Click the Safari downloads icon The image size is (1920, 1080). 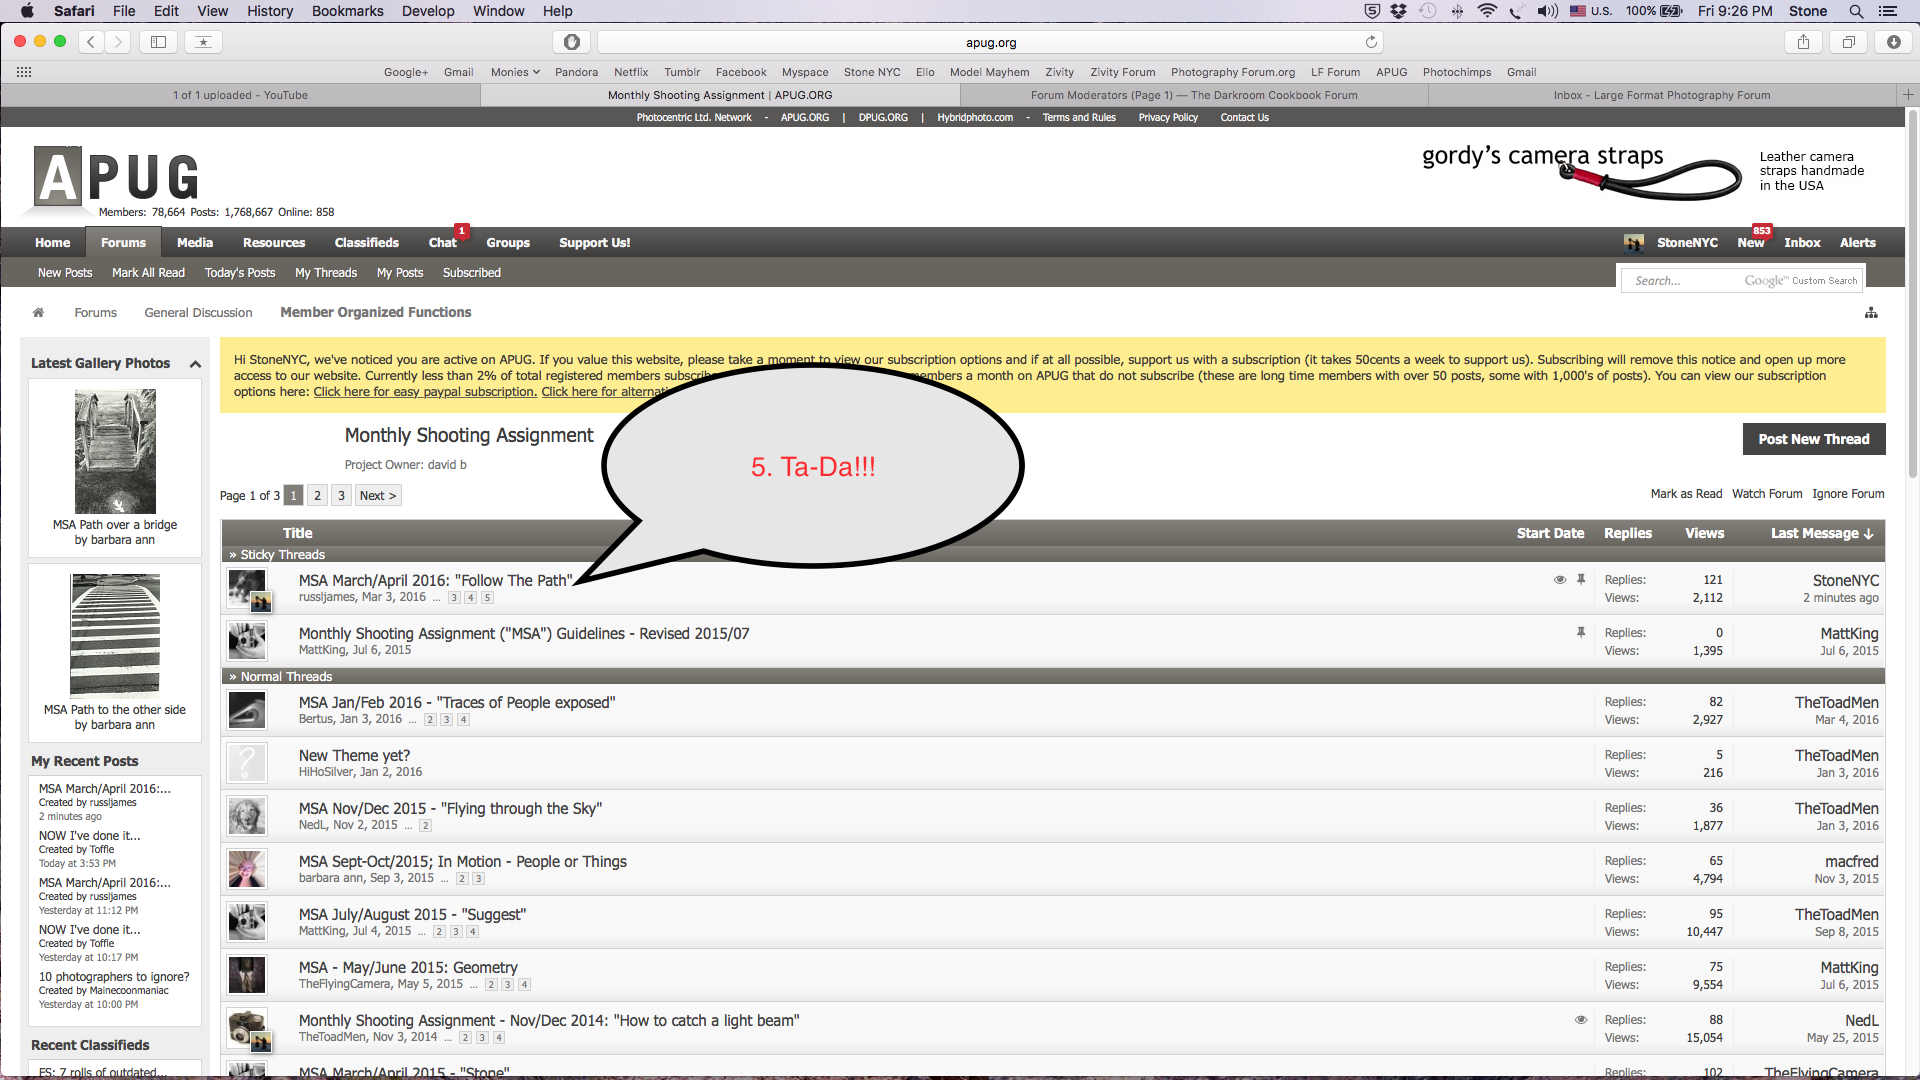click(1893, 42)
